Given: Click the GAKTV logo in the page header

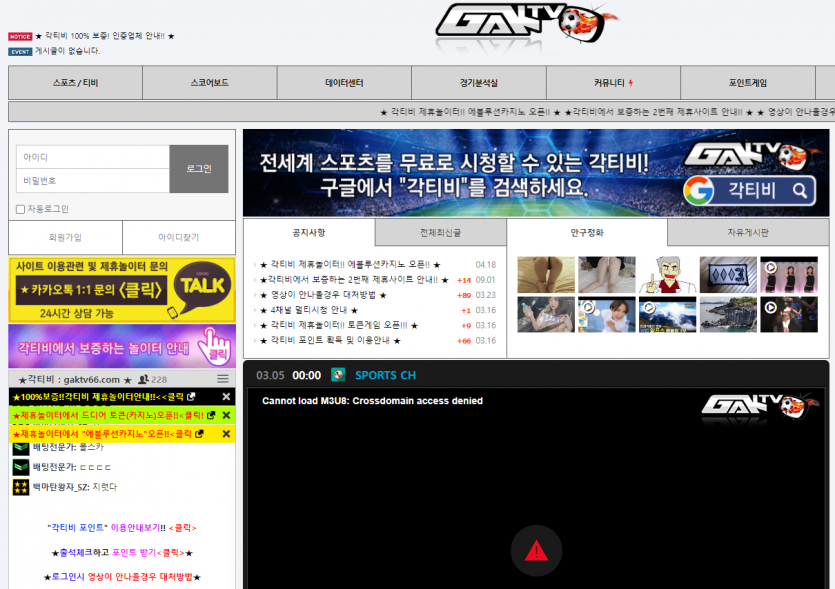Looking at the screenshot, I should point(527,24).
